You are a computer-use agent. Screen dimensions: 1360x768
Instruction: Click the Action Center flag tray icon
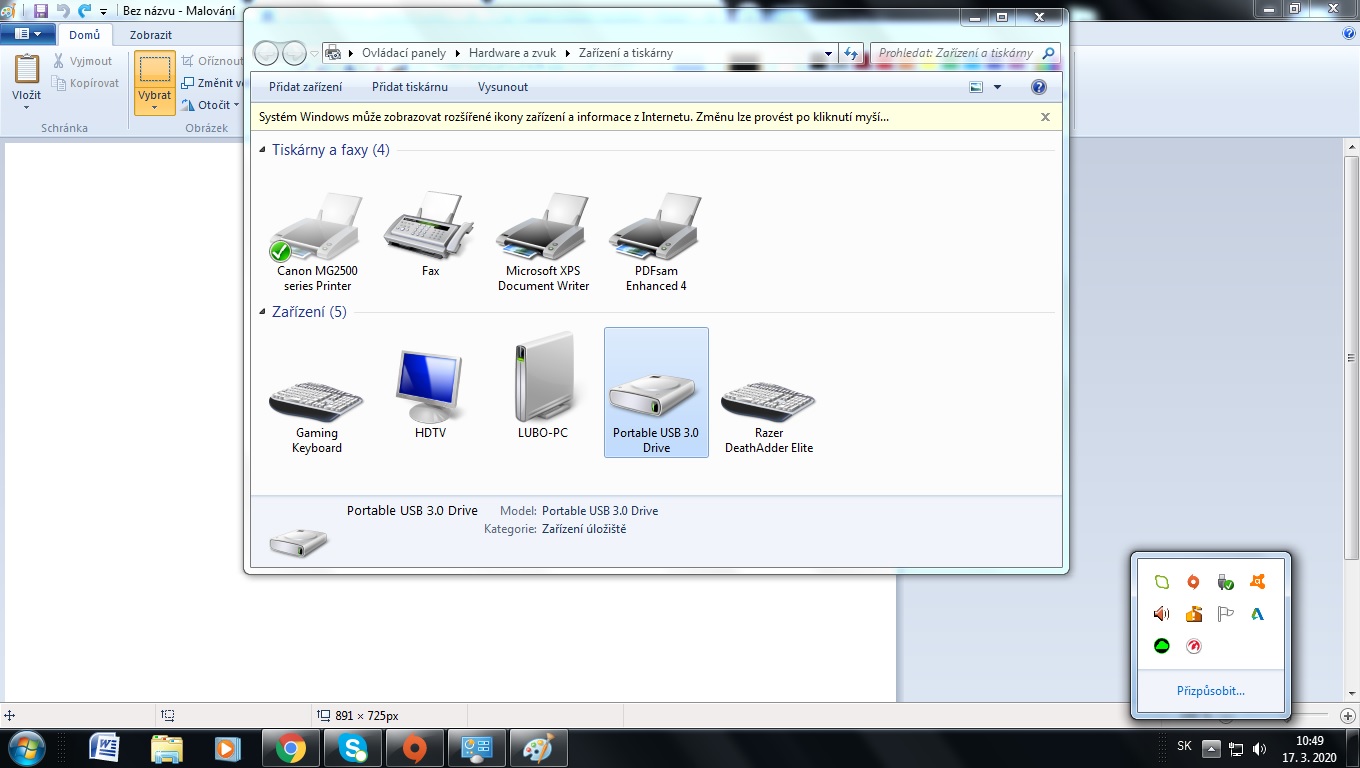[1225, 614]
